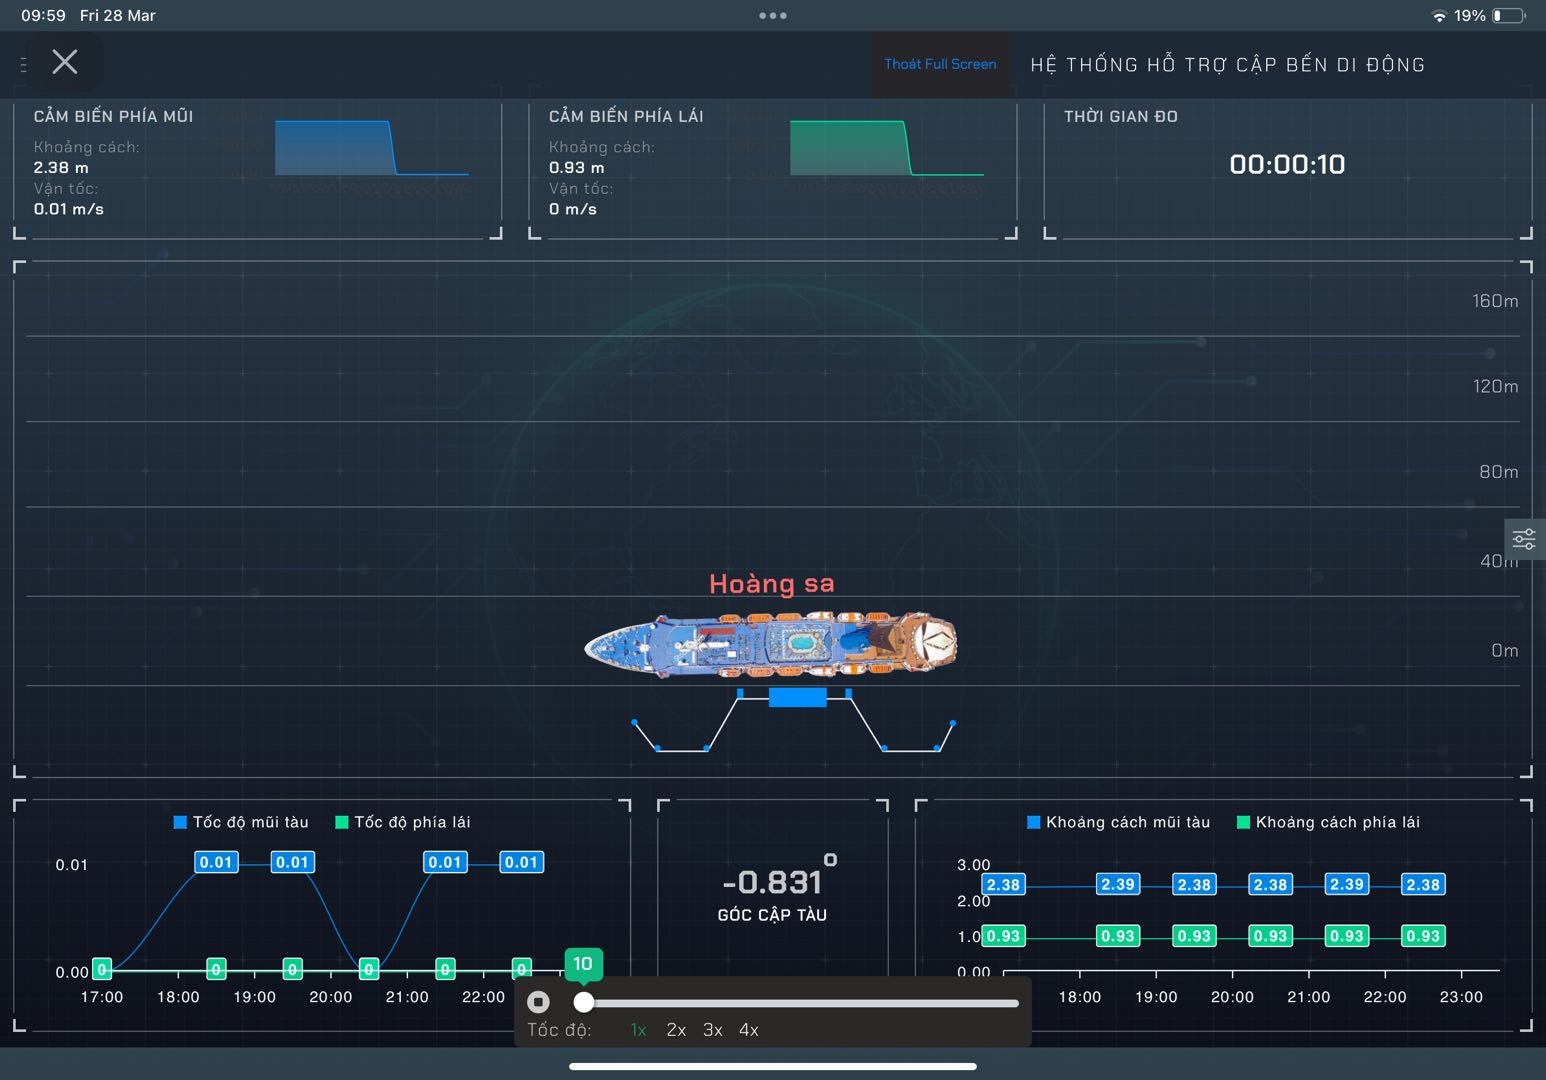Toggle Khoảng cách mũi tàu legend series
1546x1080 pixels.
[x=1118, y=822]
